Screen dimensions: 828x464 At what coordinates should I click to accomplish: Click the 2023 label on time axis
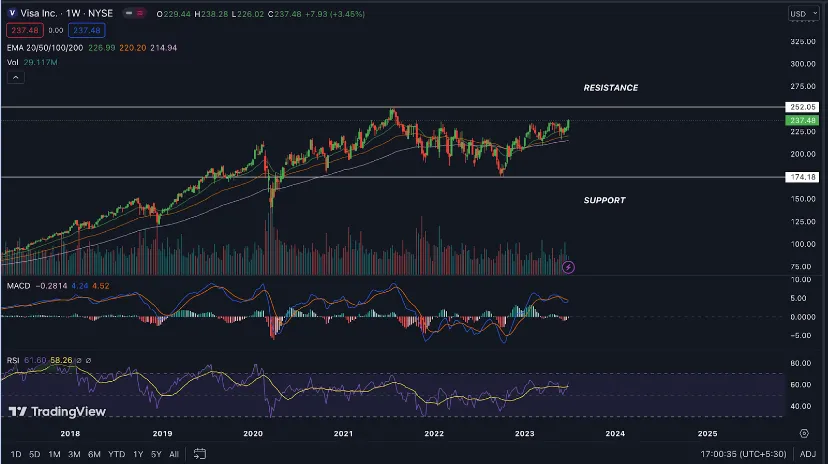coord(524,433)
